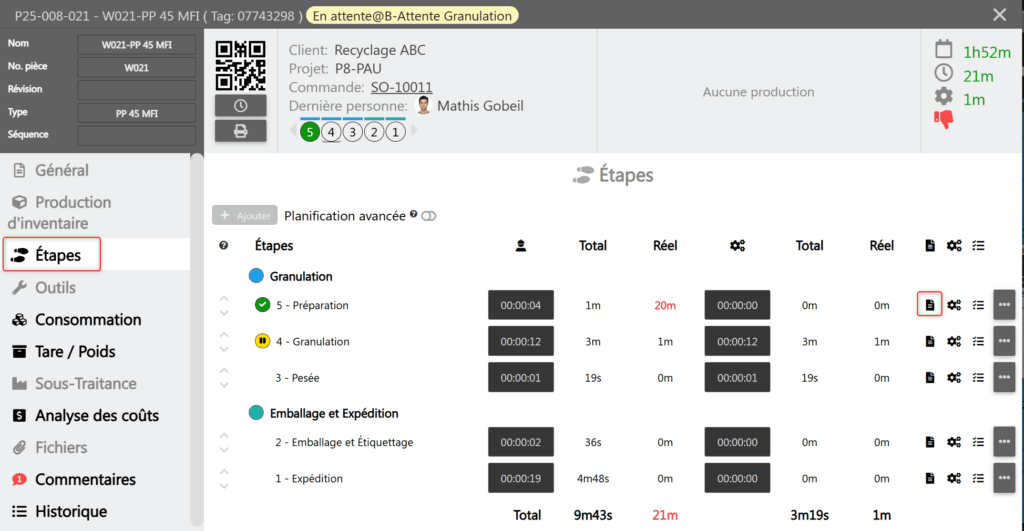
Task: Move the 4 - Granulation step up with its arrow
Action: pos(224,334)
